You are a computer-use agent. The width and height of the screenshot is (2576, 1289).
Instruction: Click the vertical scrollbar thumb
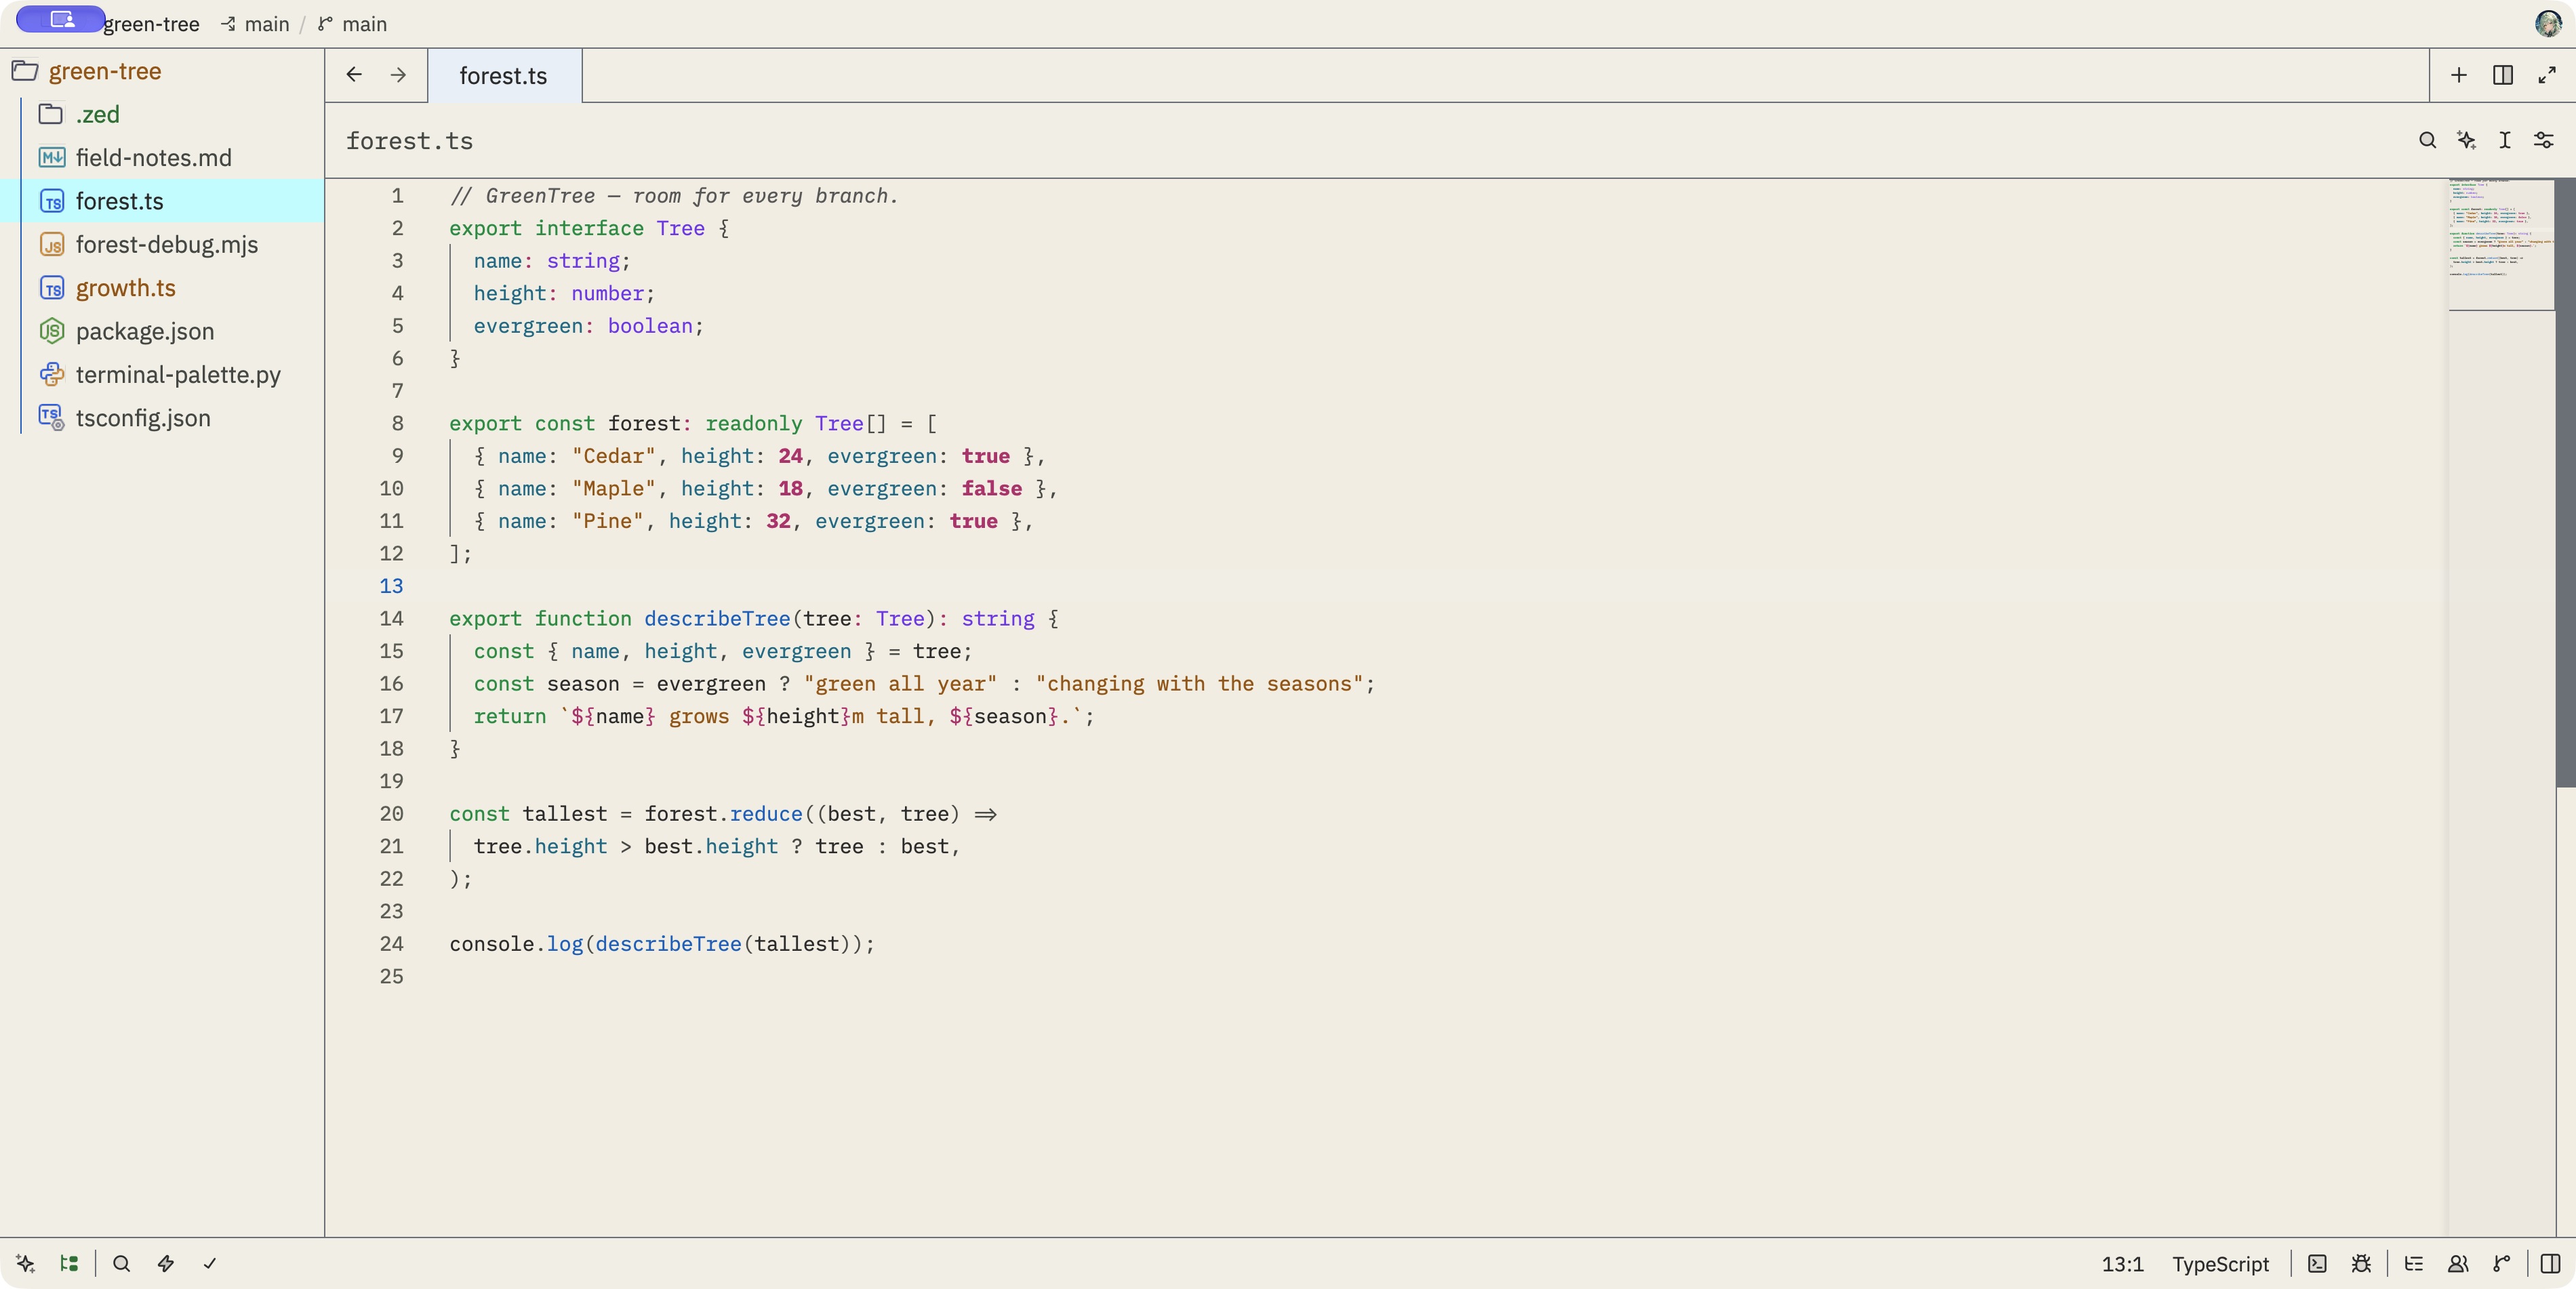[2565, 483]
